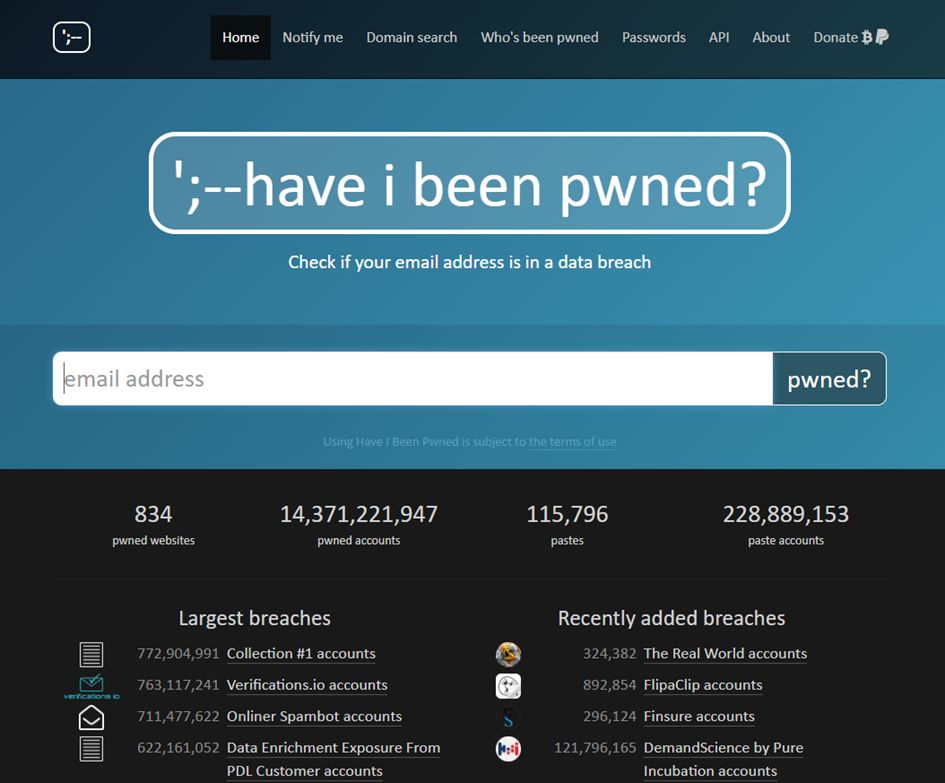Click the 296,124 count text
This screenshot has height=783, width=945.
[609, 716]
